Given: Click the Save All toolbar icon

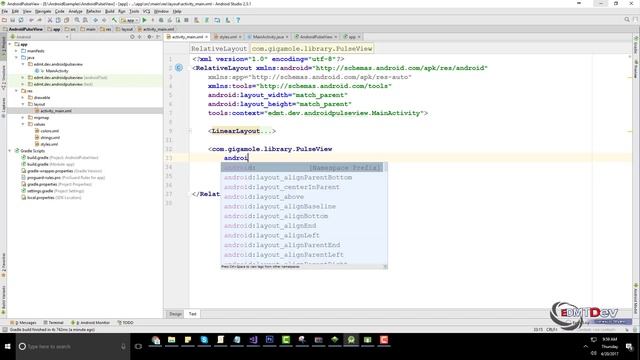Looking at the screenshot, I should pos(13,20).
